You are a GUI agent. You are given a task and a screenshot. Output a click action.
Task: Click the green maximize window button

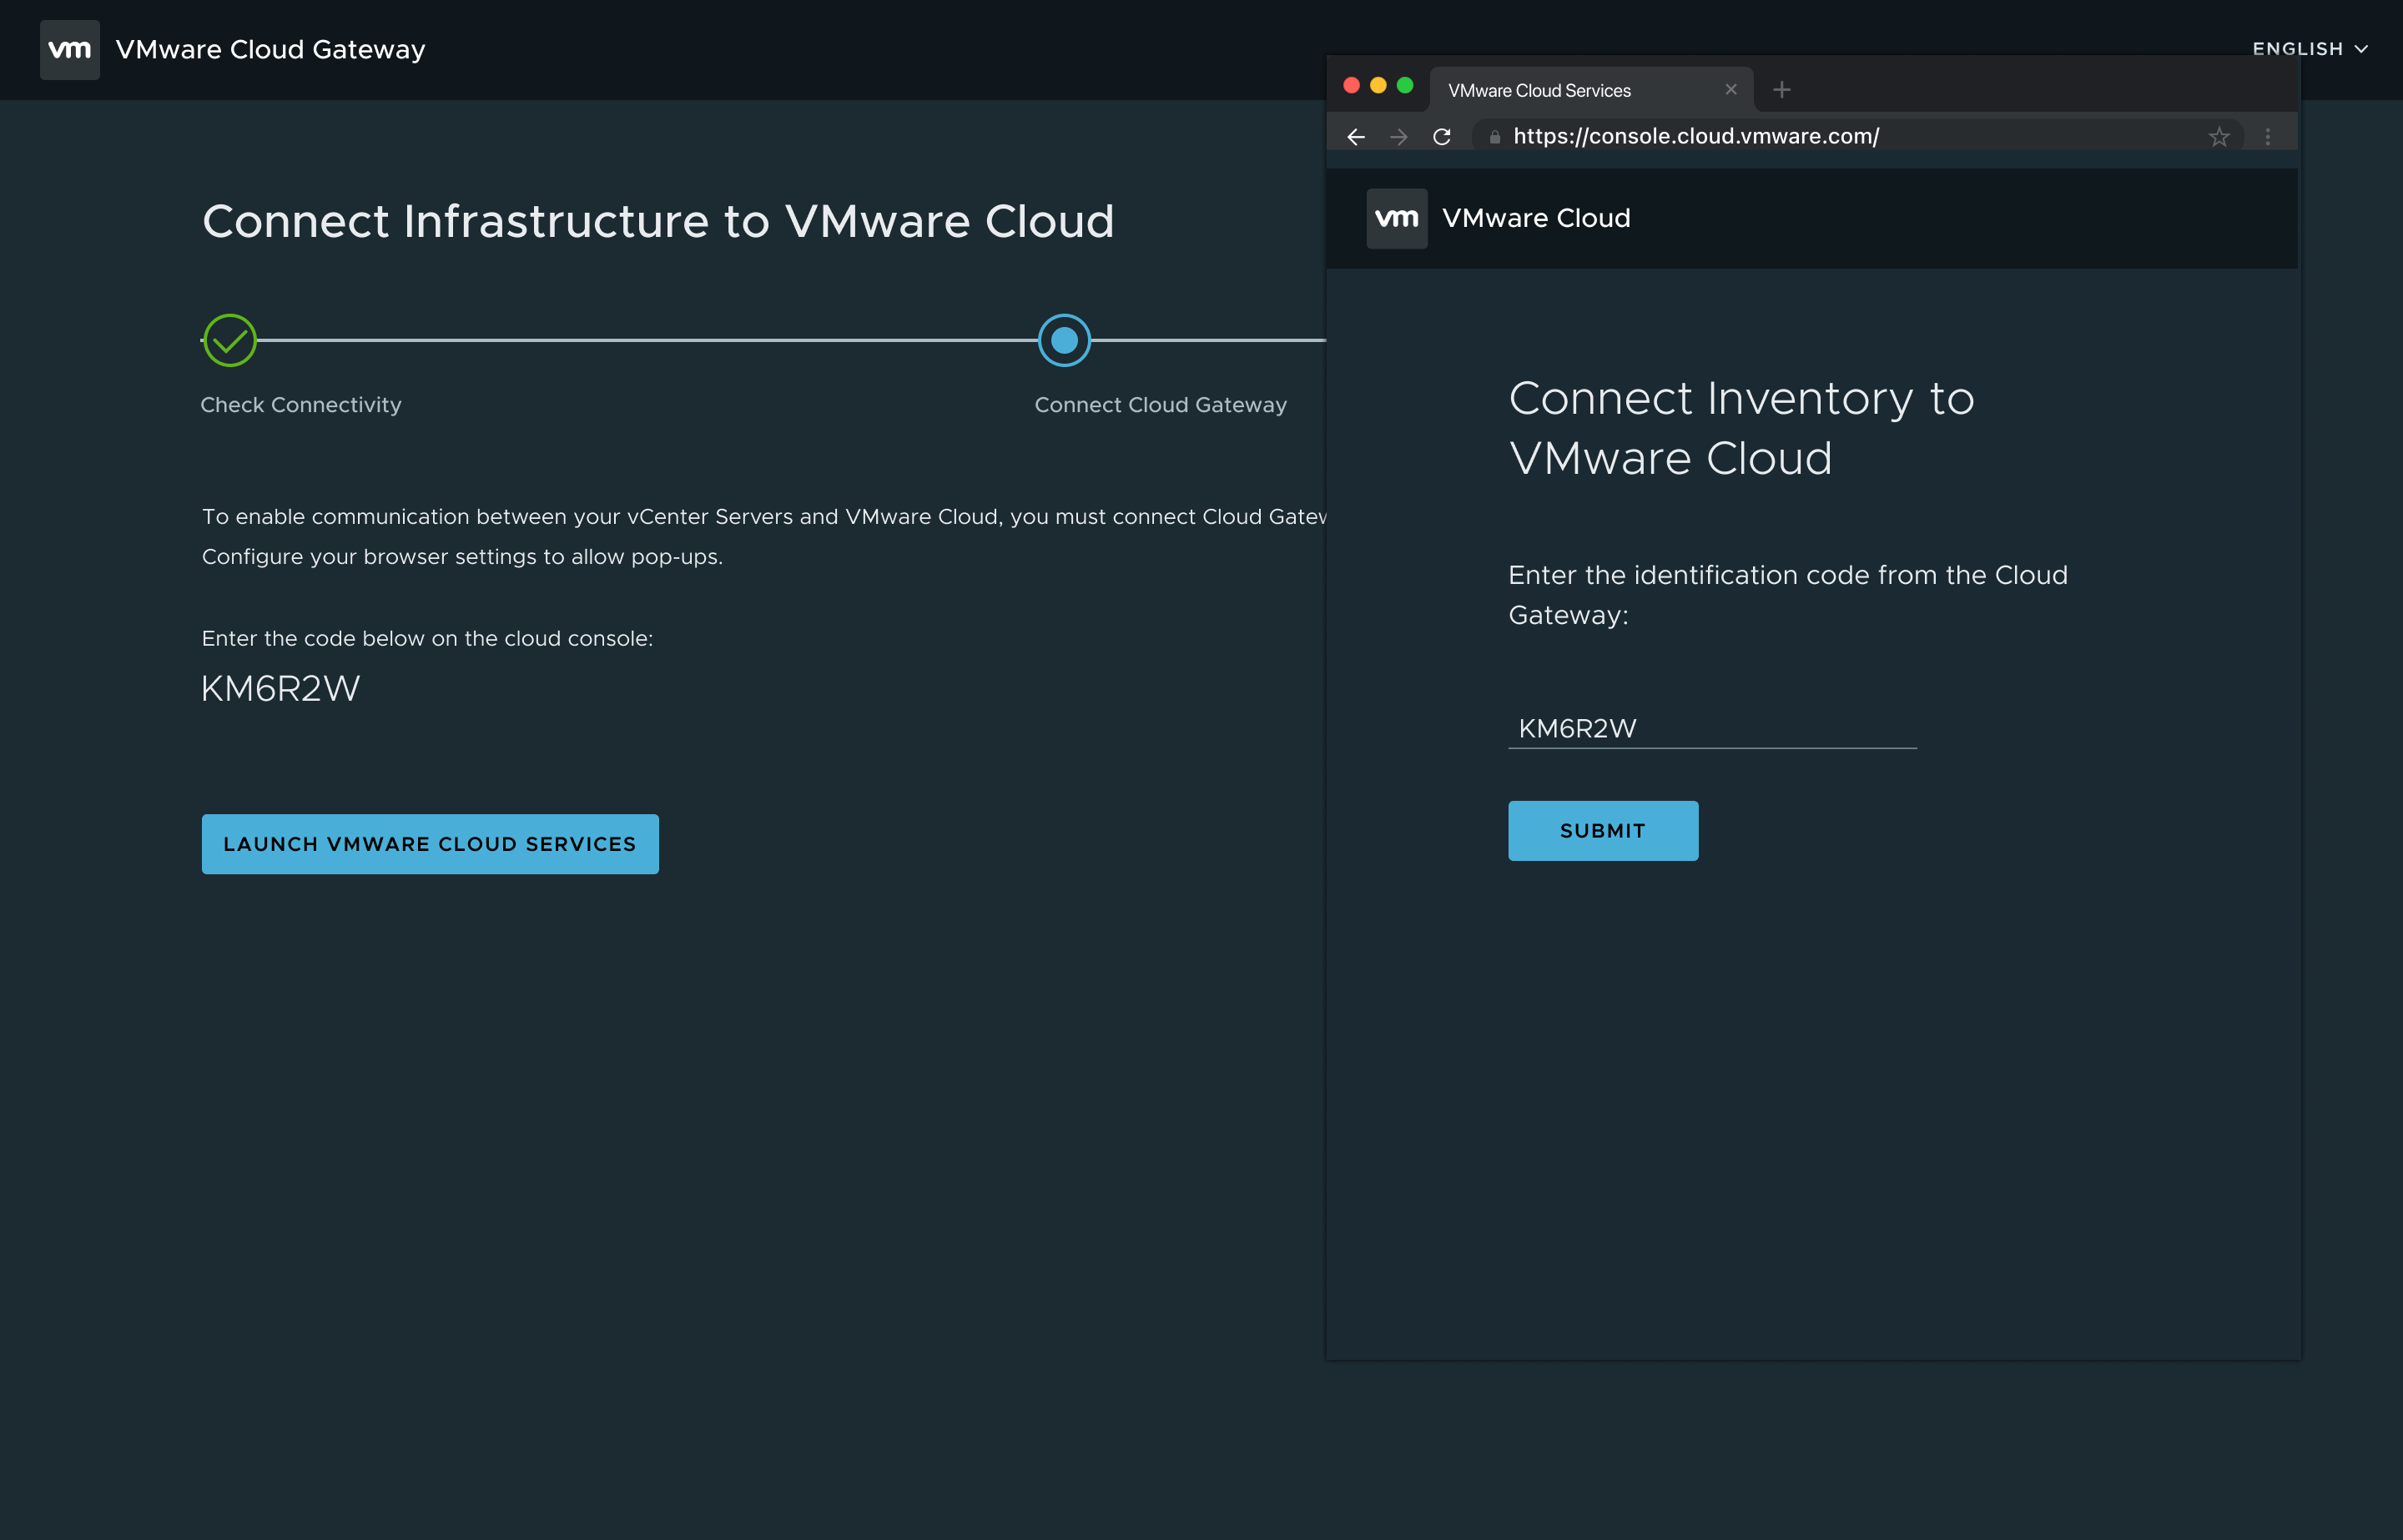coord(1405,86)
